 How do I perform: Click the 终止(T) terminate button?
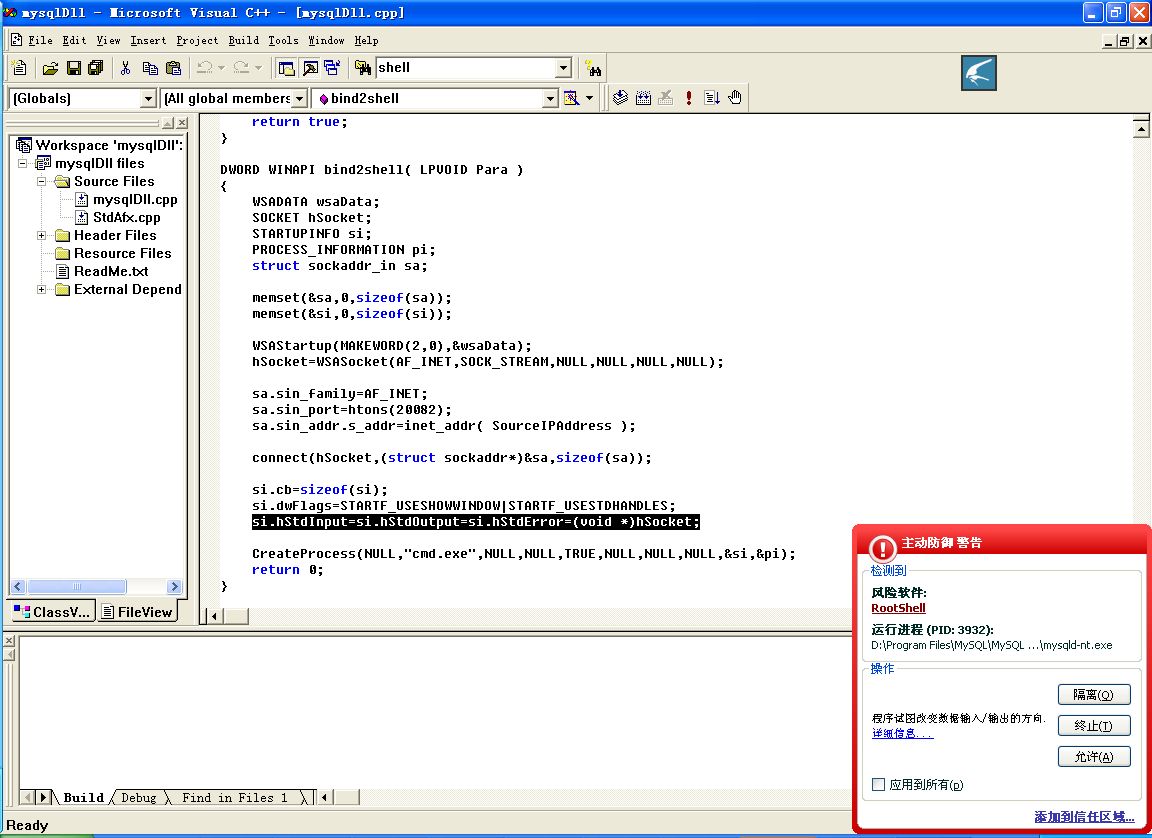(1094, 726)
